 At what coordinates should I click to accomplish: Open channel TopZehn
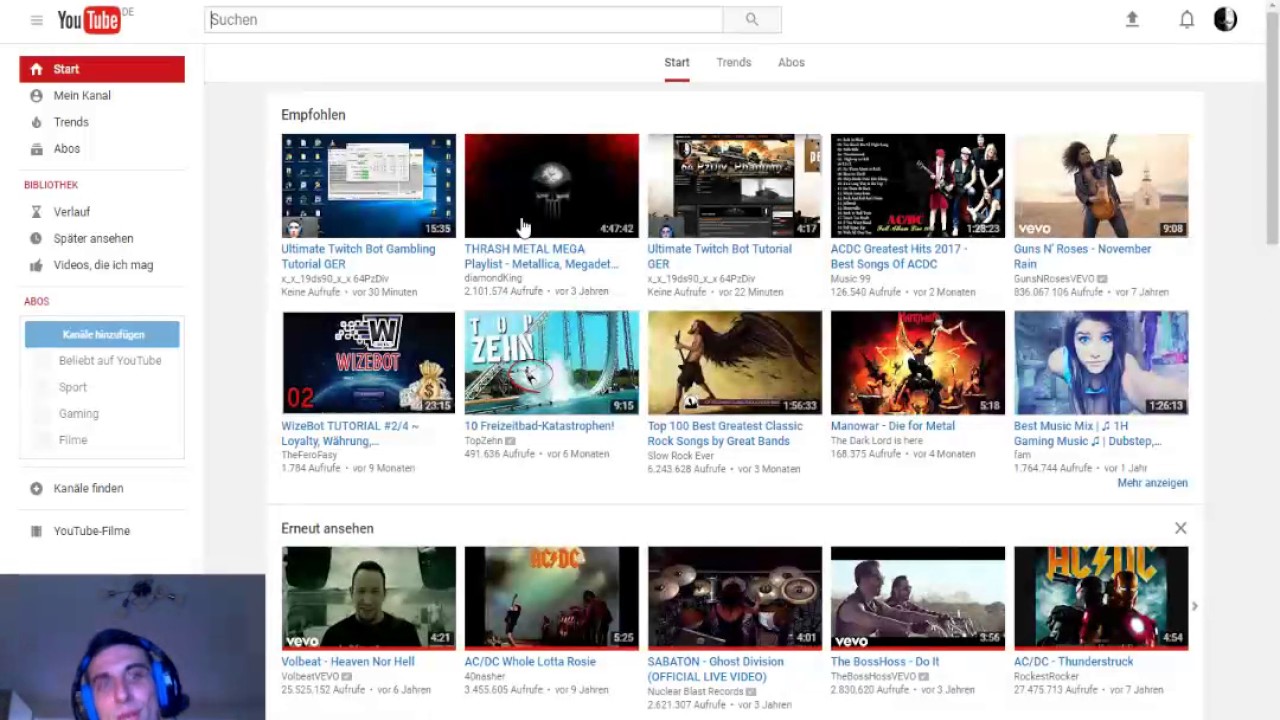(x=484, y=441)
